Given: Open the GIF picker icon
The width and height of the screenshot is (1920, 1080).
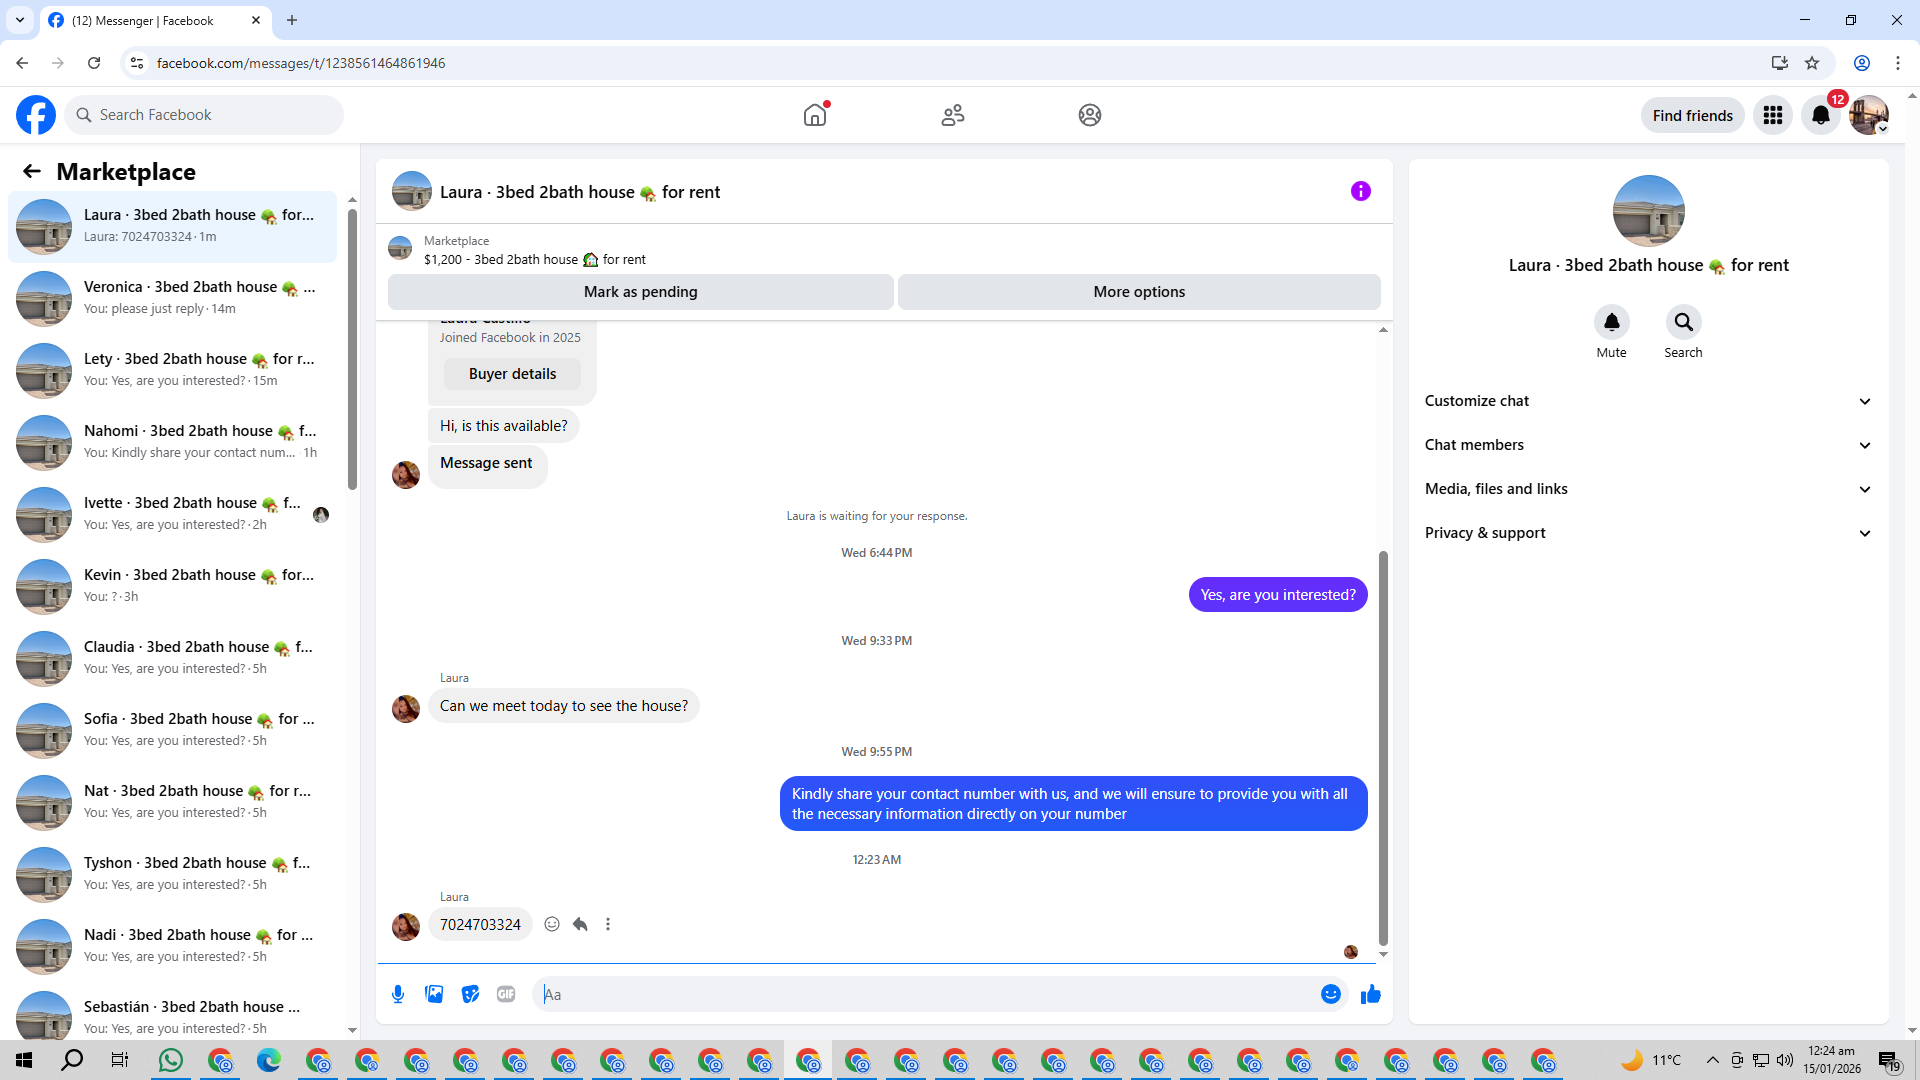Looking at the screenshot, I should pos(506,994).
